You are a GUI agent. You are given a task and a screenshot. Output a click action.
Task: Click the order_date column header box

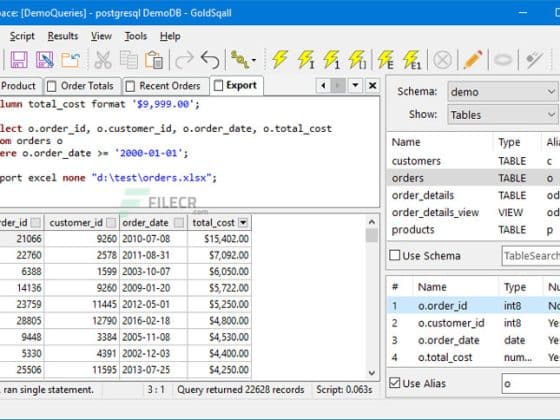coord(179,223)
